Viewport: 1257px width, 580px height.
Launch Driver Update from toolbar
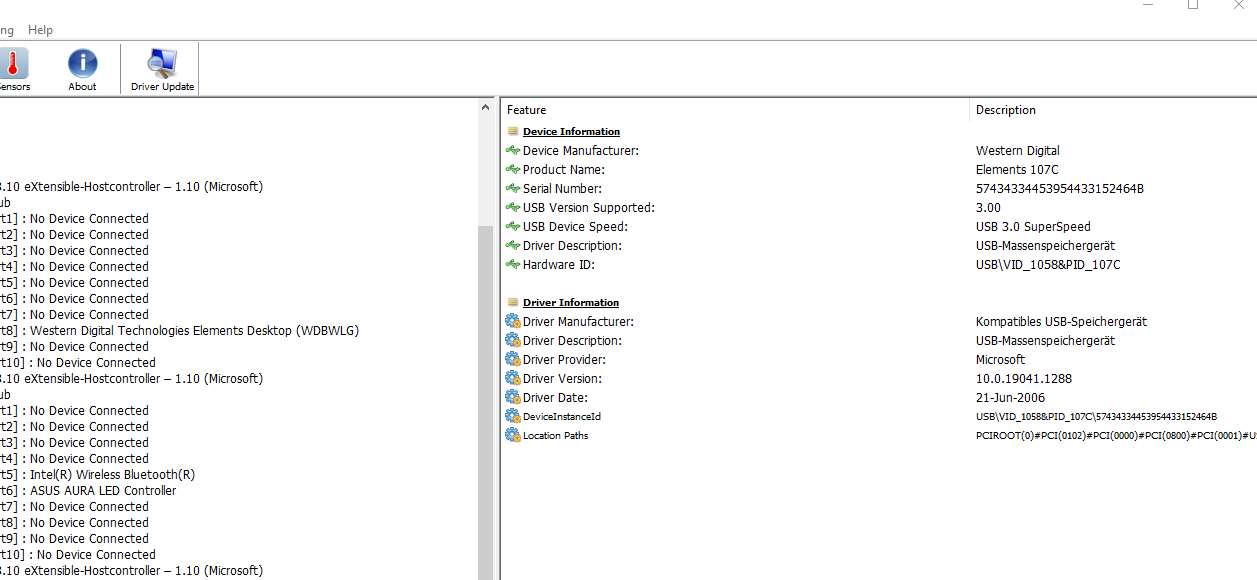[163, 69]
